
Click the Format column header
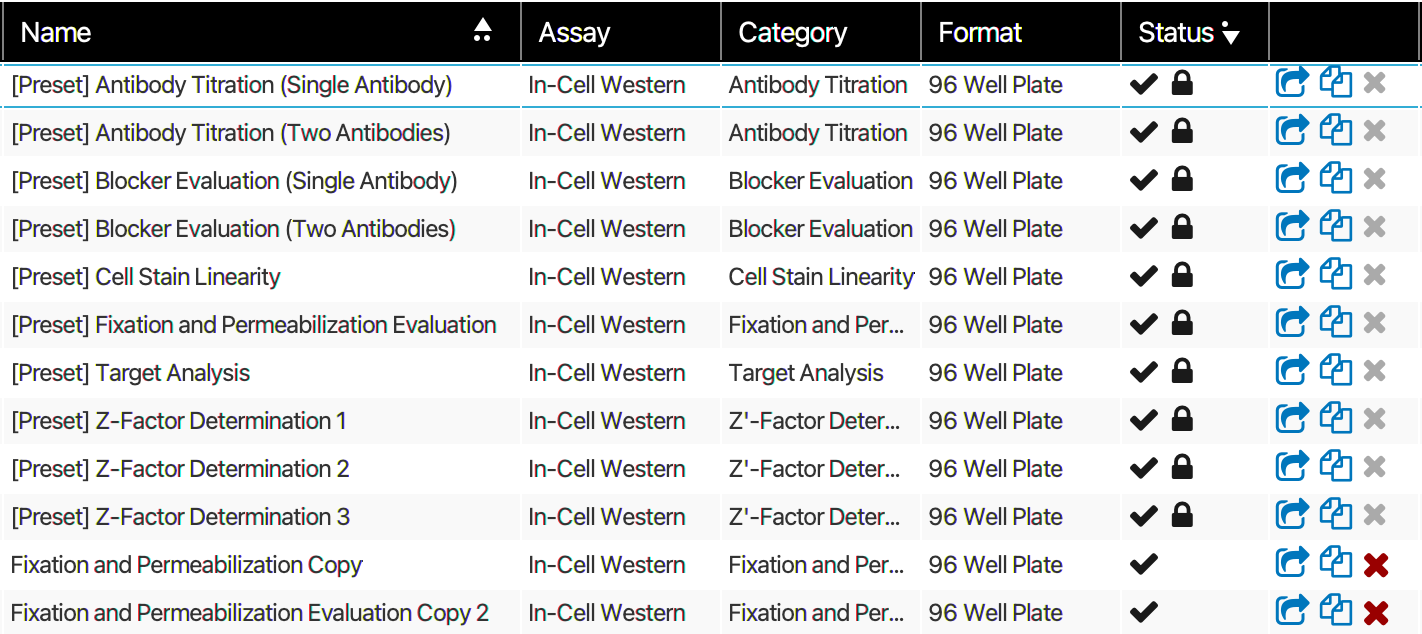tap(980, 31)
